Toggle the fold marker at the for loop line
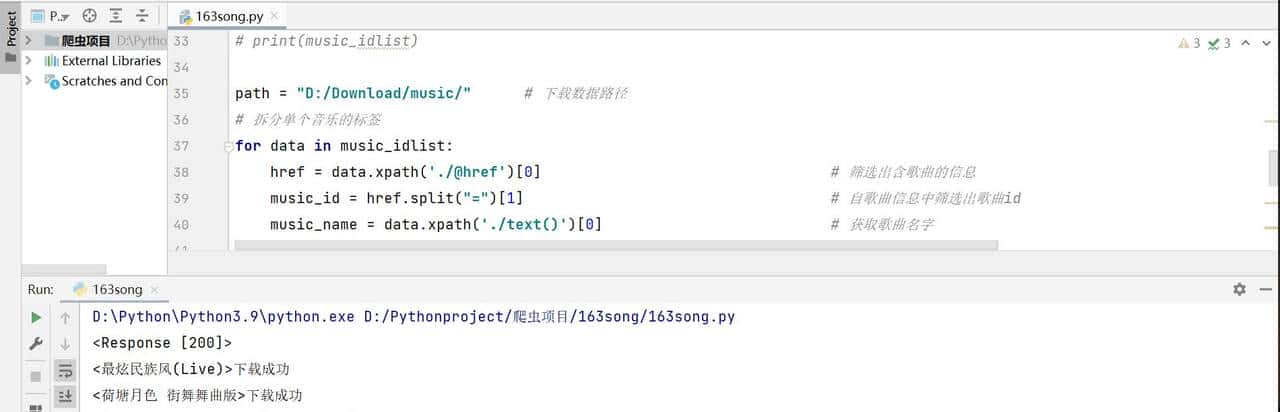The width and height of the screenshot is (1280, 412). (x=227, y=146)
